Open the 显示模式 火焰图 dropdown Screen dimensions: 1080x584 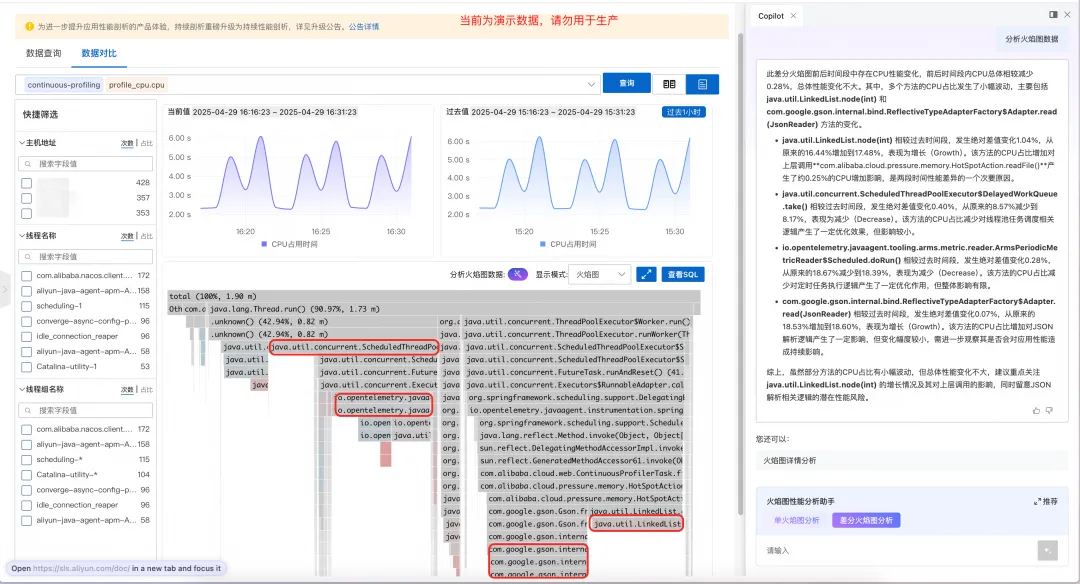[599, 274]
